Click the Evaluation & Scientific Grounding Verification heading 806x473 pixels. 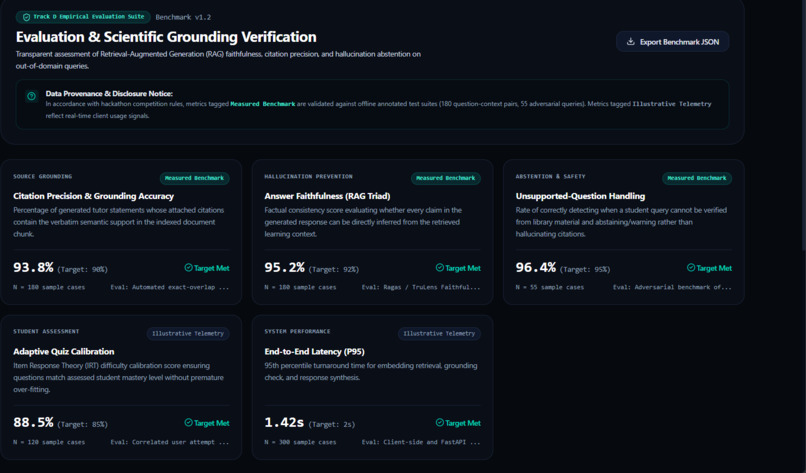coord(166,37)
